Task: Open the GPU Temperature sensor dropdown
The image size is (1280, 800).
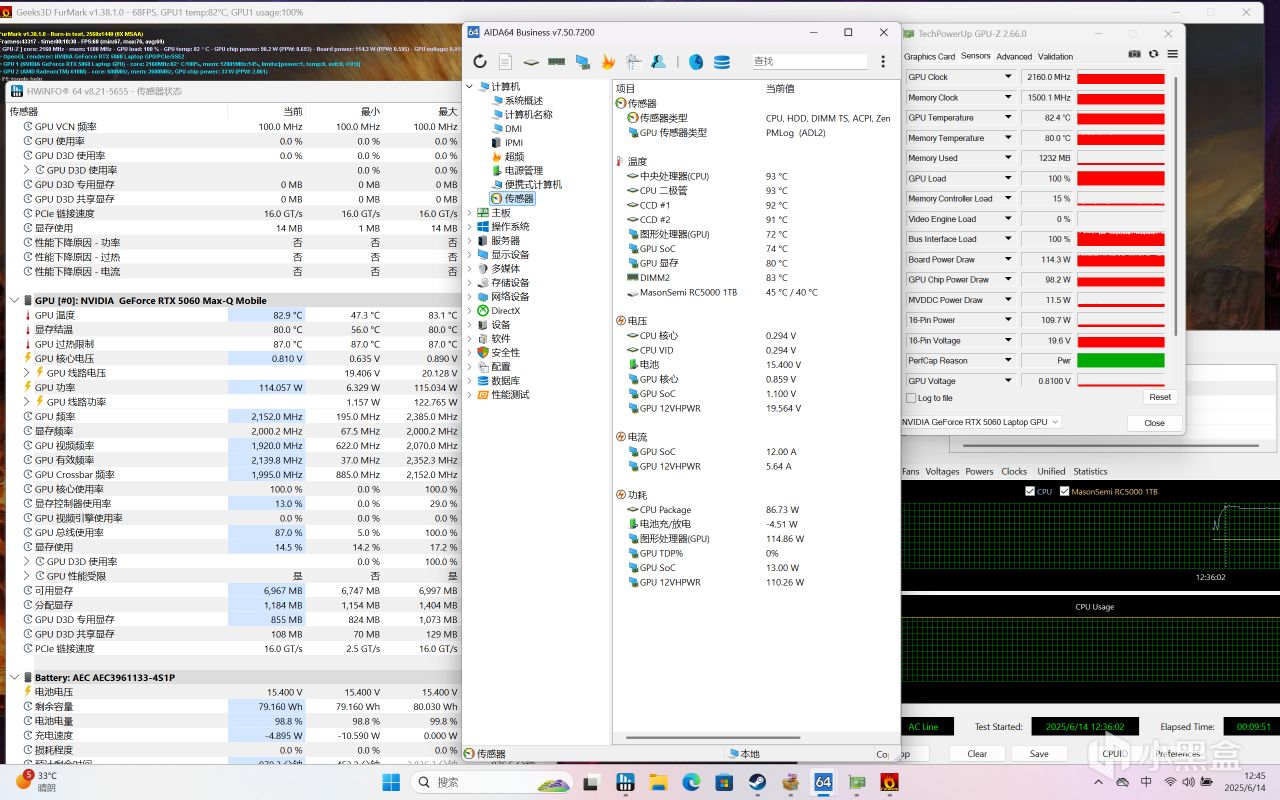Action: click(1008, 118)
